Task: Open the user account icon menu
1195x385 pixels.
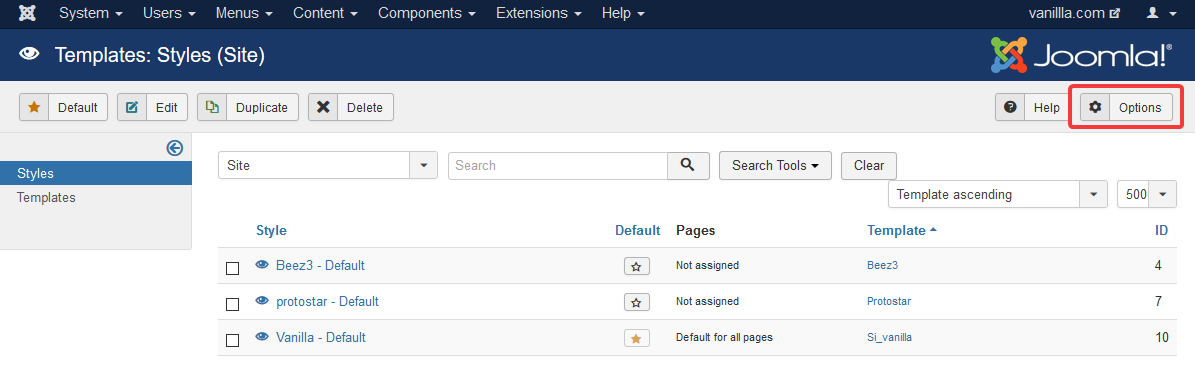Action: tap(1161, 13)
